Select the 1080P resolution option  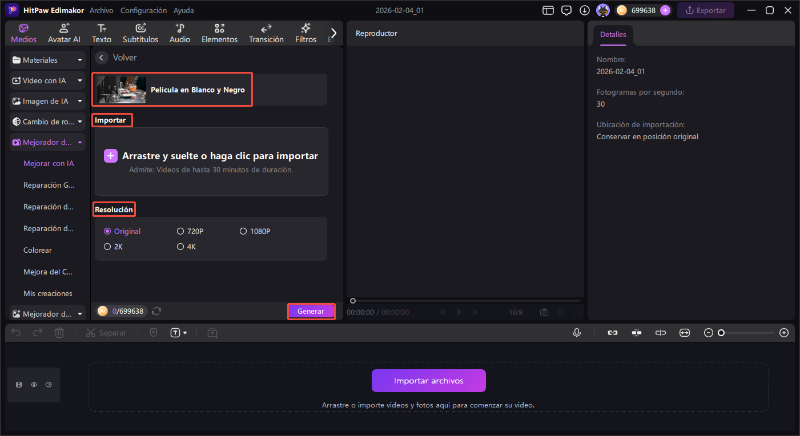tap(243, 231)
